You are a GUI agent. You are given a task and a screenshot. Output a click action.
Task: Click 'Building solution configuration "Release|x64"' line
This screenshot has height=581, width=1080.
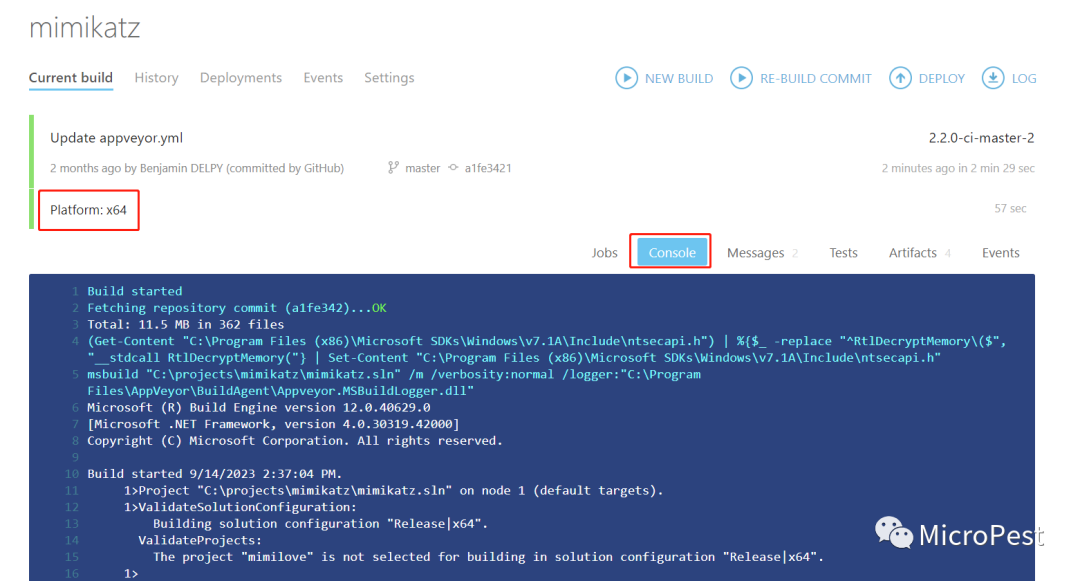(320, 523)
